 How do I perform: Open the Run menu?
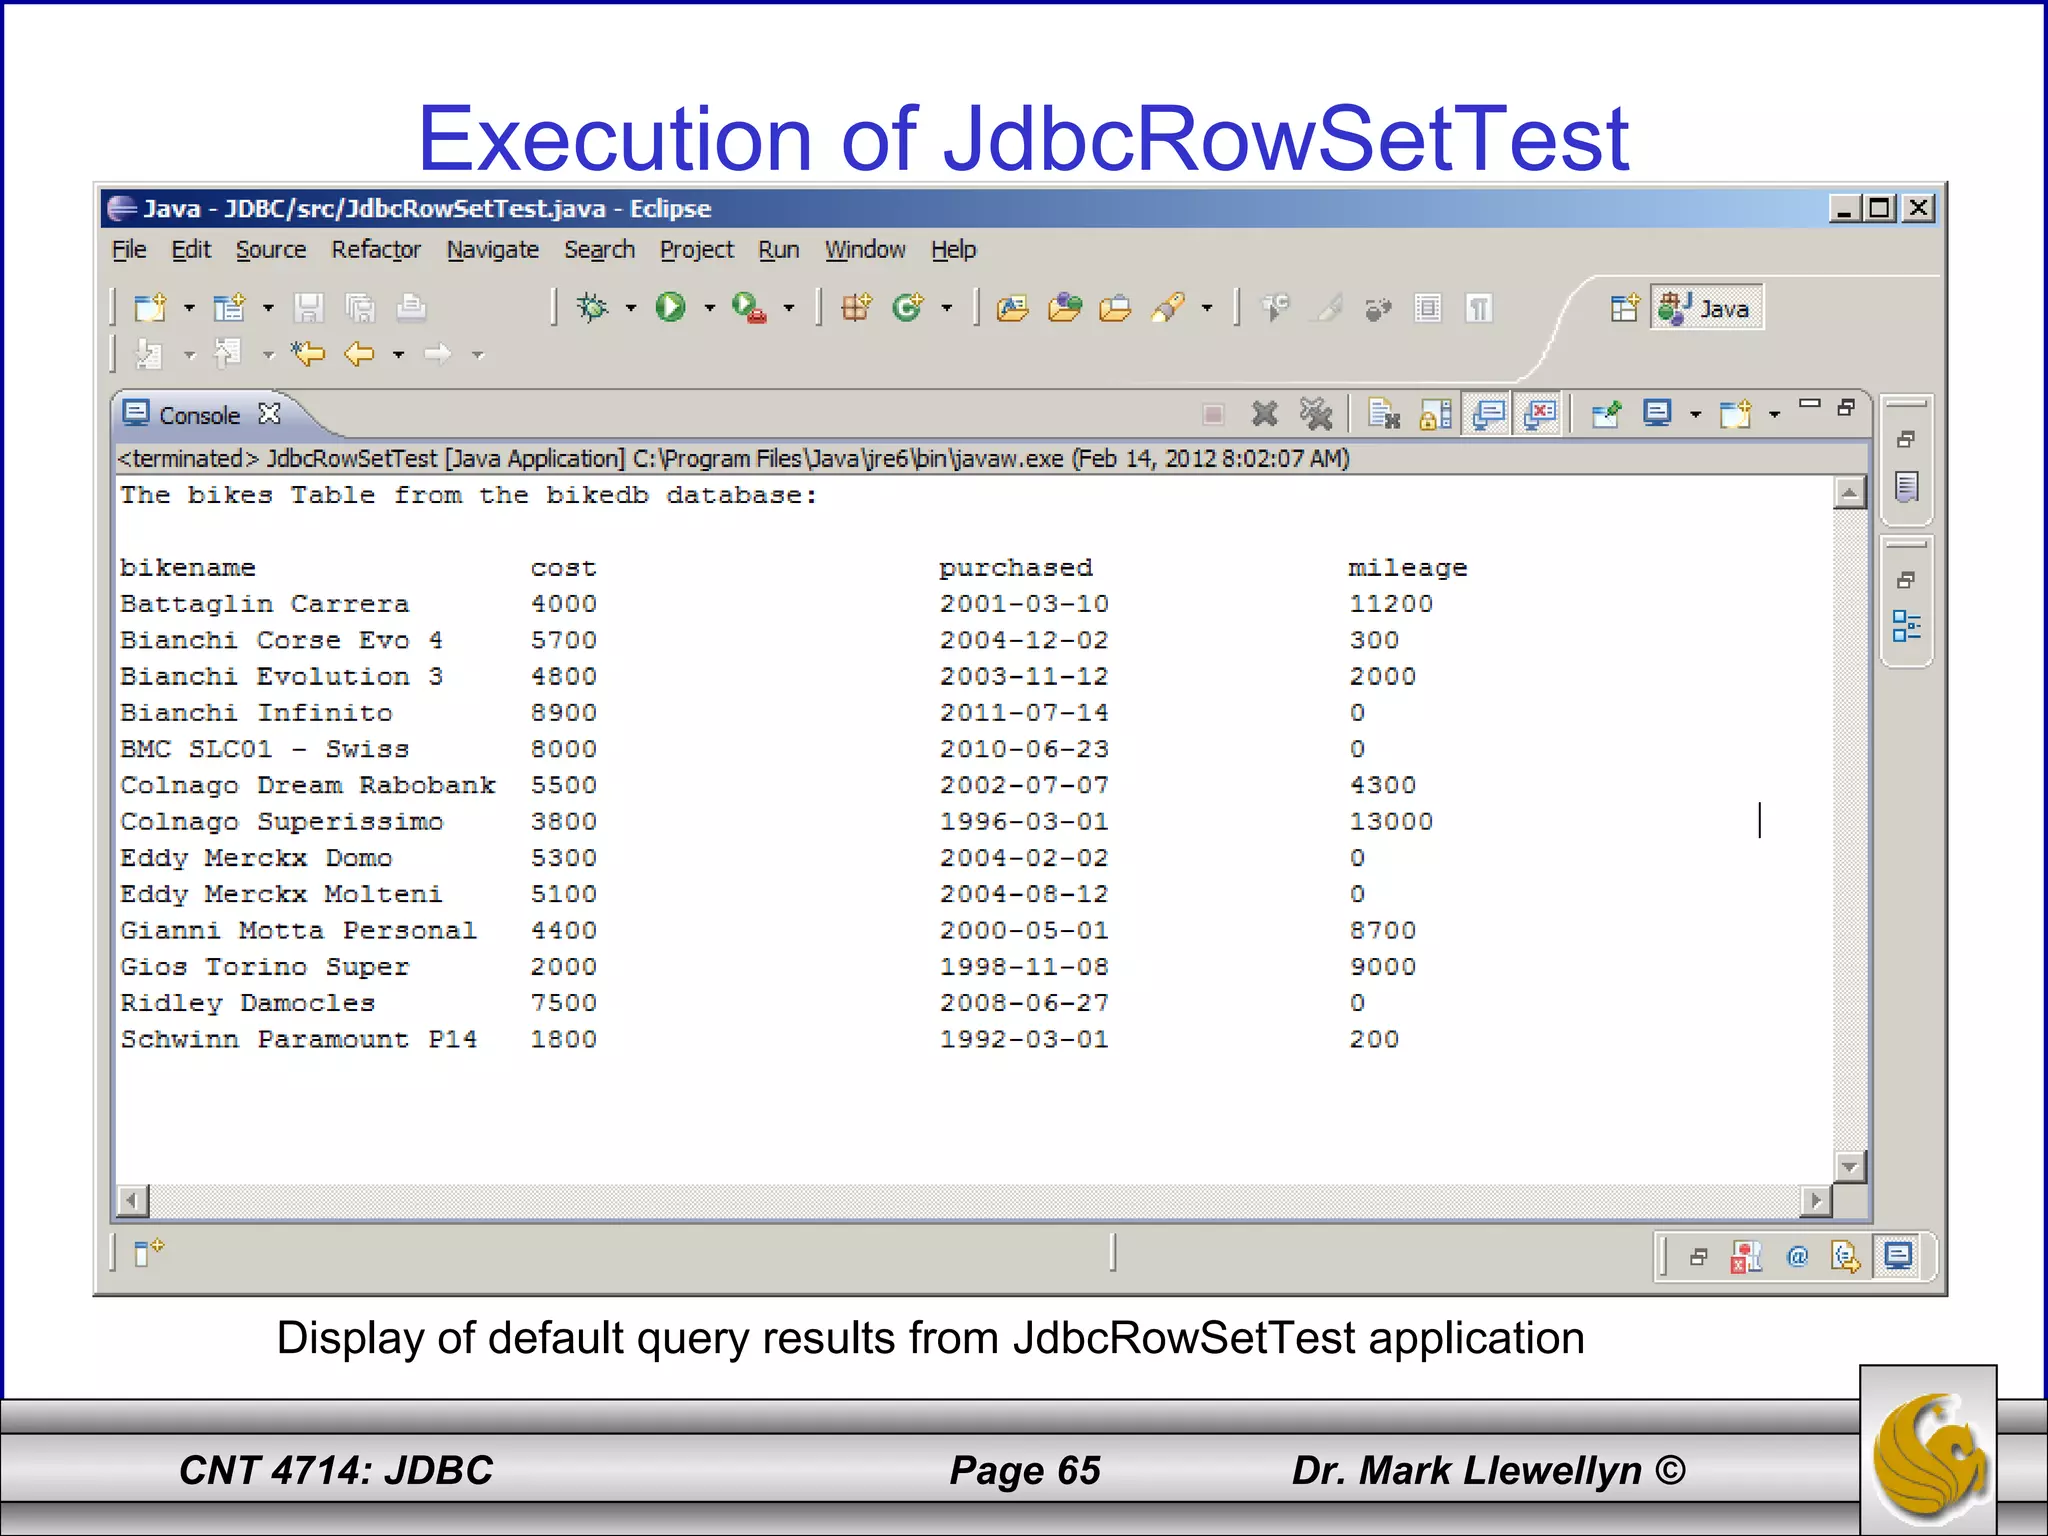[779, 250]
